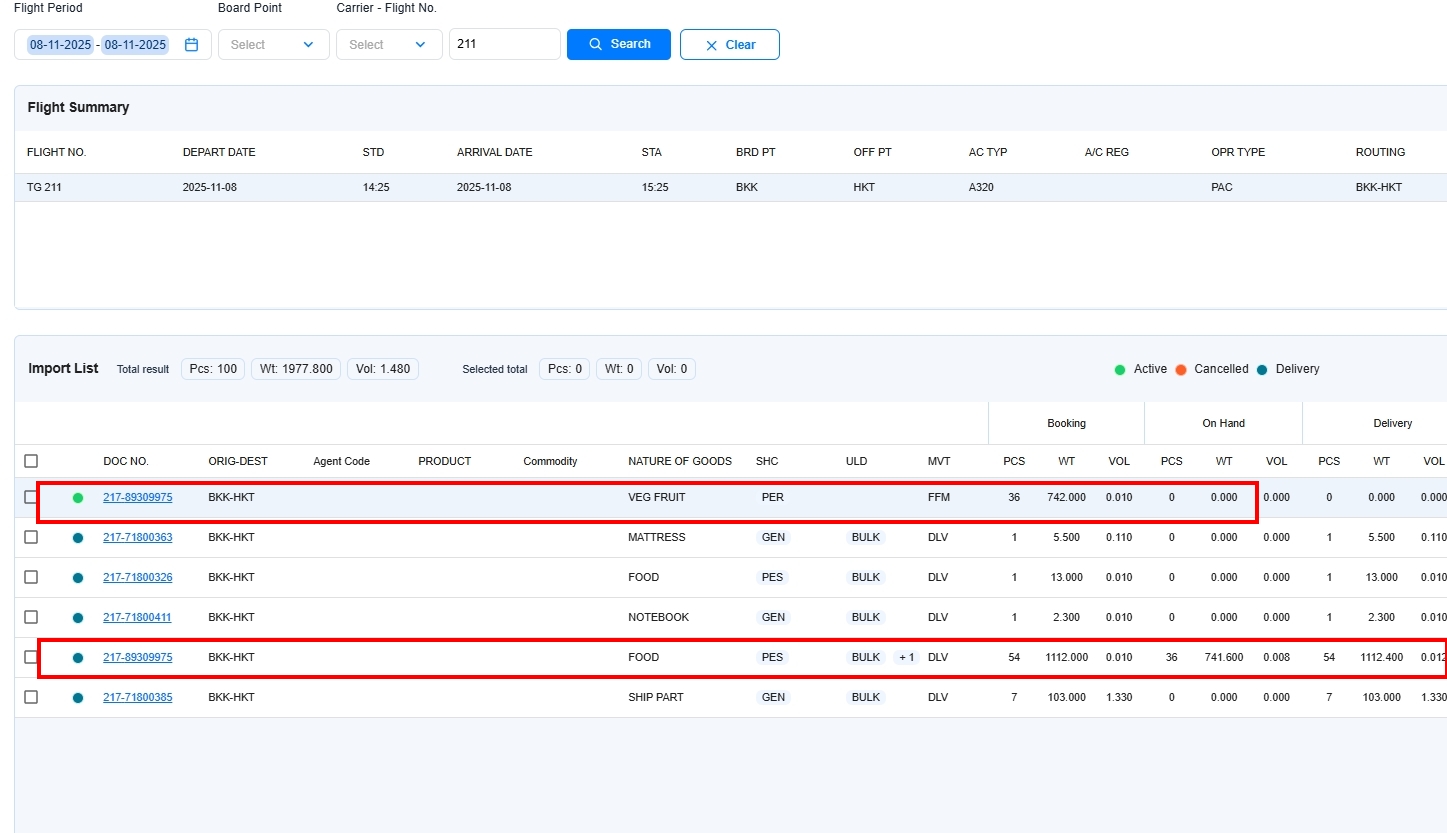The image size is (1447, 833).
Task: Select the SHIP PART row checkbox
Action: [31, 697]
